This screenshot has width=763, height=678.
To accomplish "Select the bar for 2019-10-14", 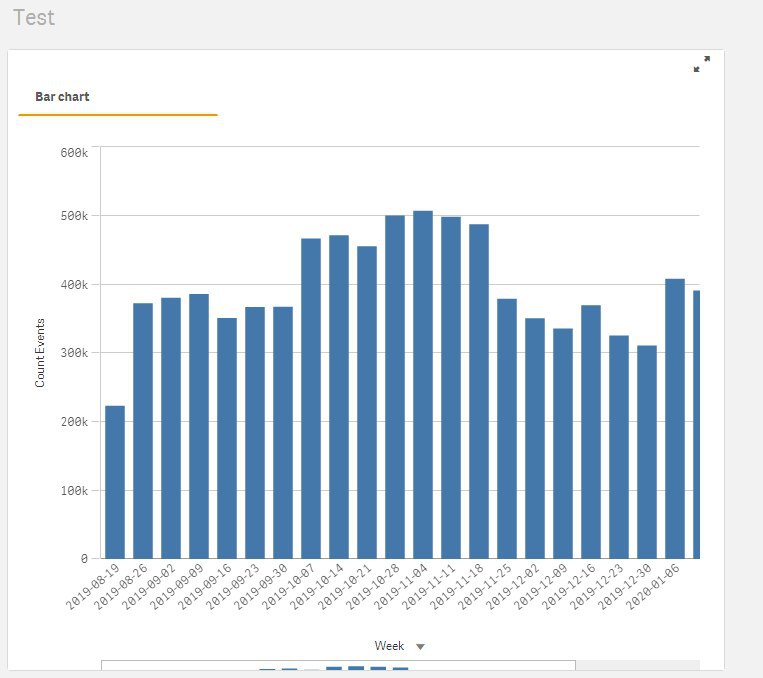I will tap(339, 397).
